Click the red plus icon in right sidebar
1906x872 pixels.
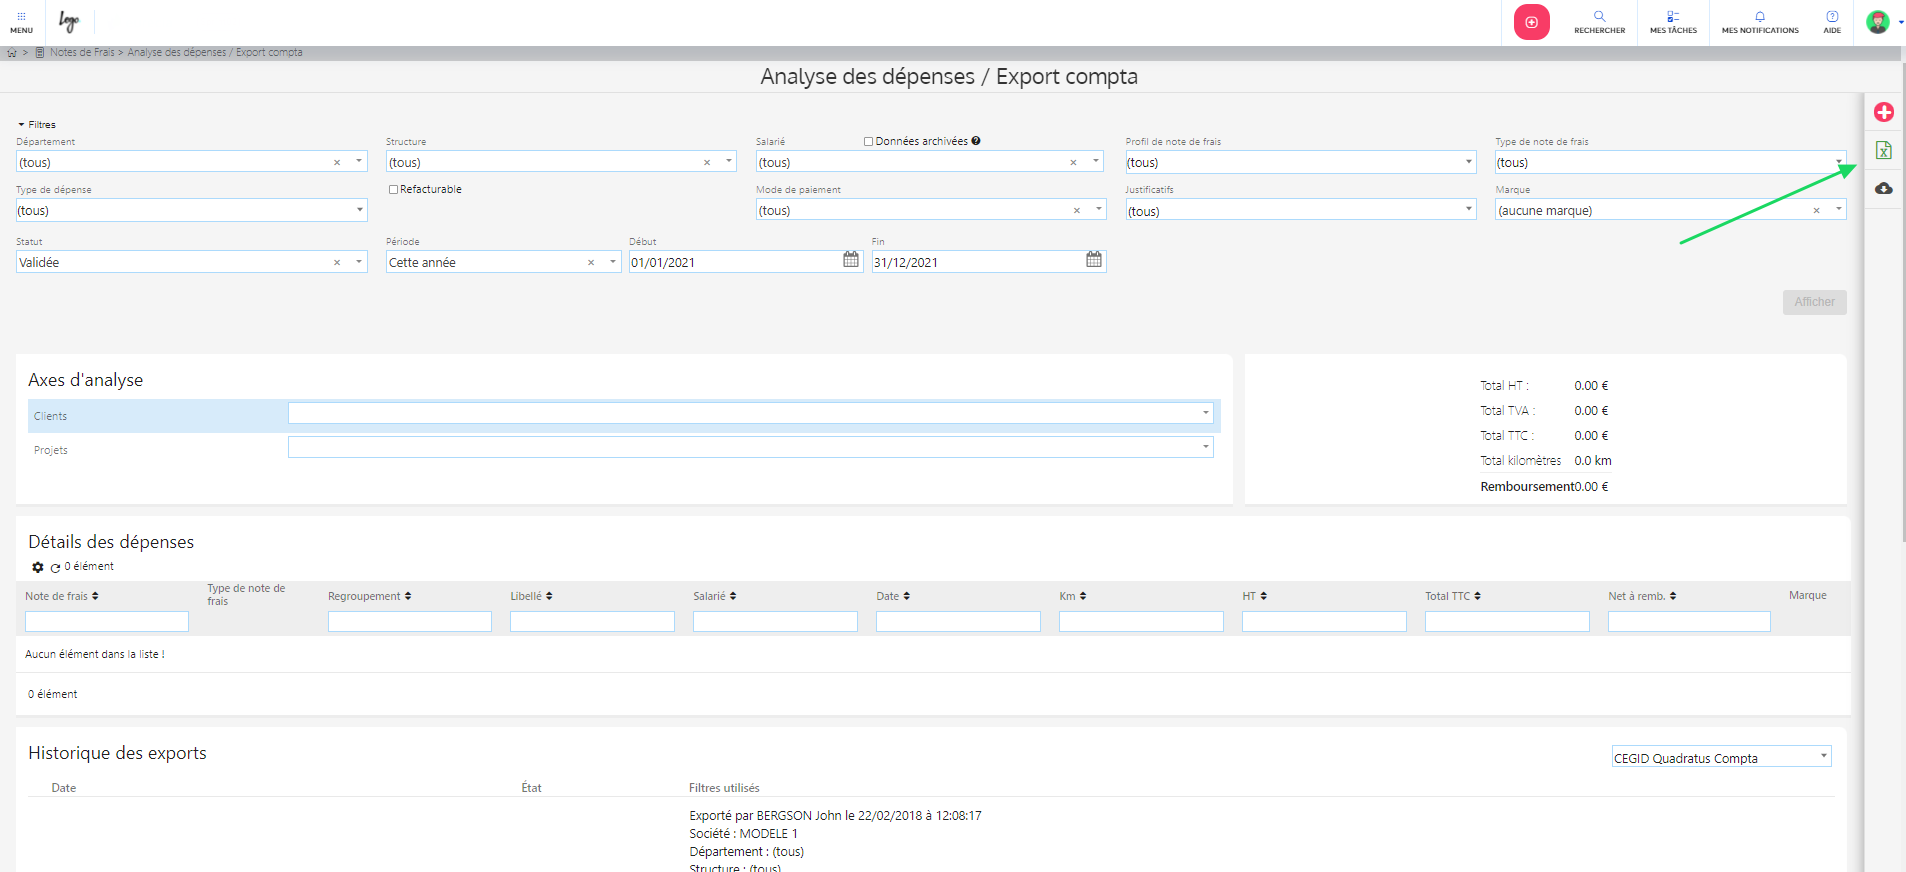[x=1883, y=112]
